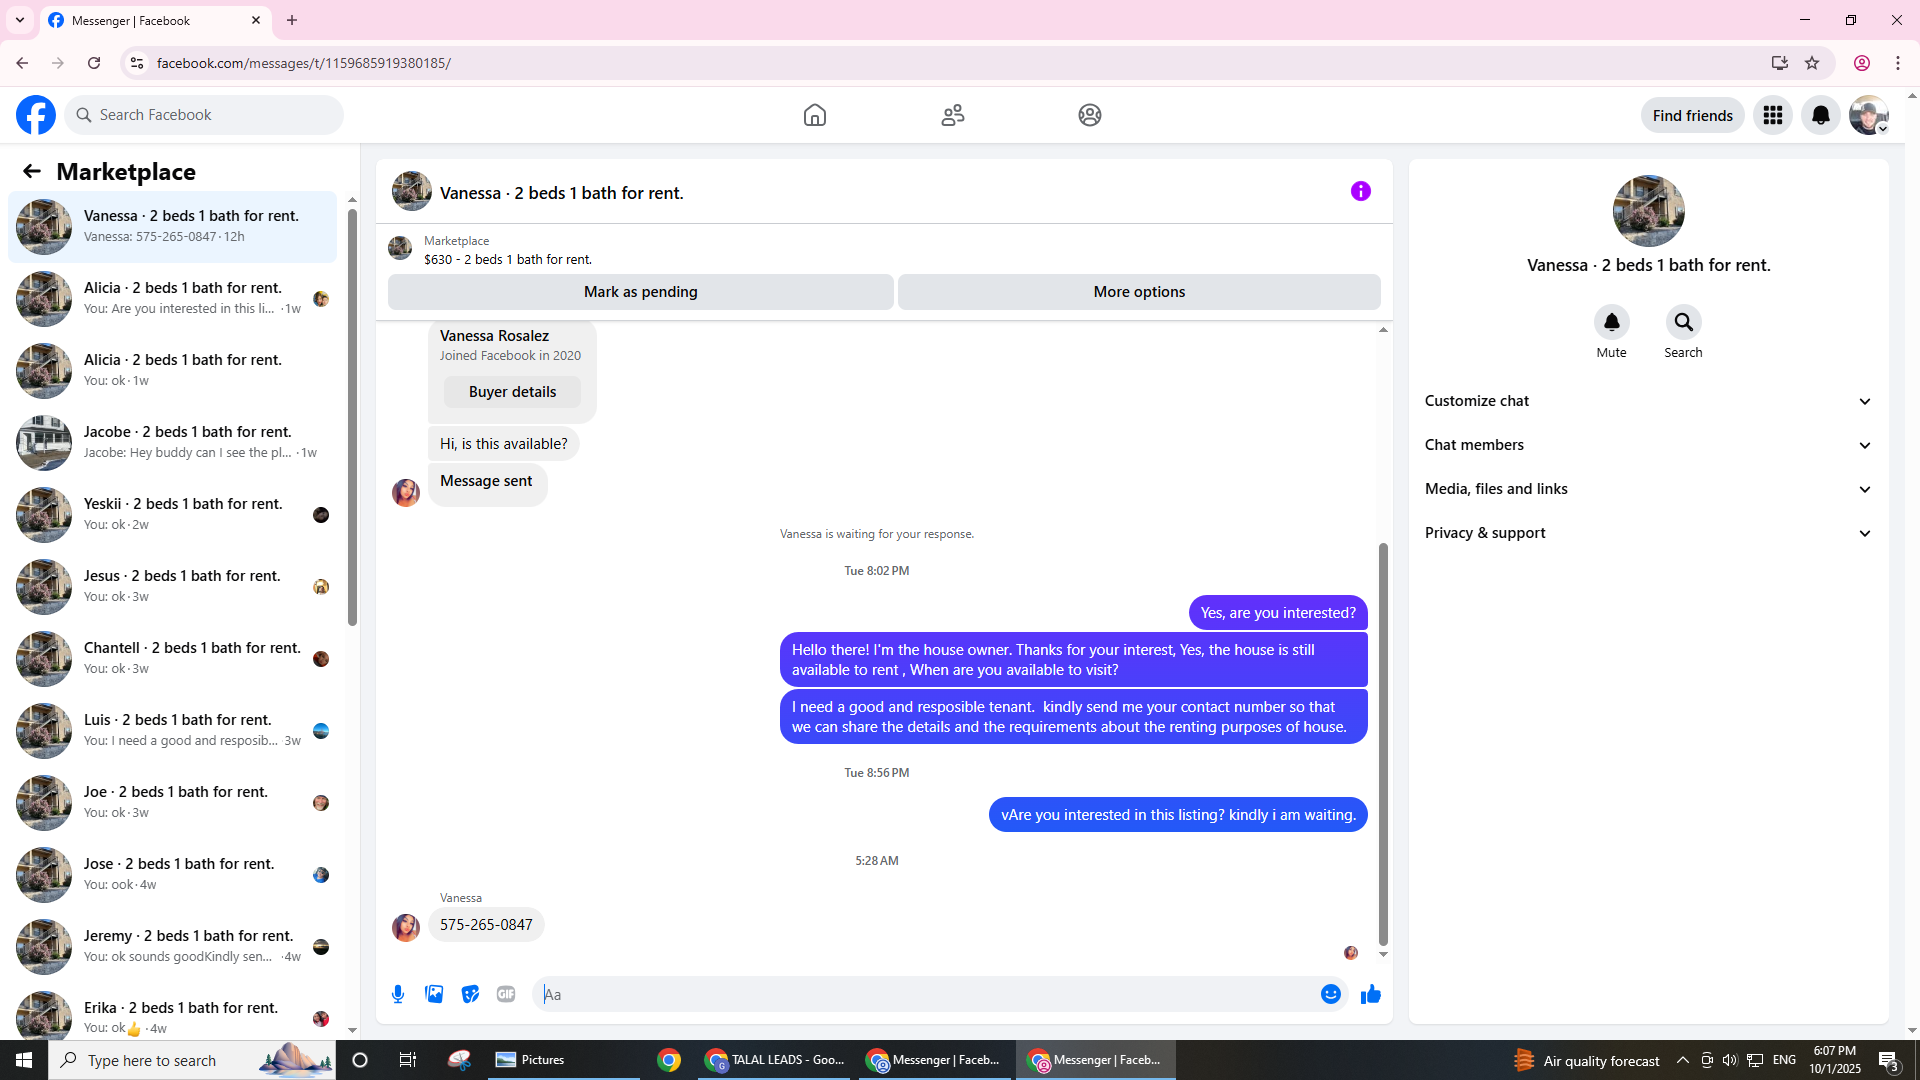Open Erika conversation in chat list
The height and width of the screenshot is (1080, 1920).
coord(172,1012)
